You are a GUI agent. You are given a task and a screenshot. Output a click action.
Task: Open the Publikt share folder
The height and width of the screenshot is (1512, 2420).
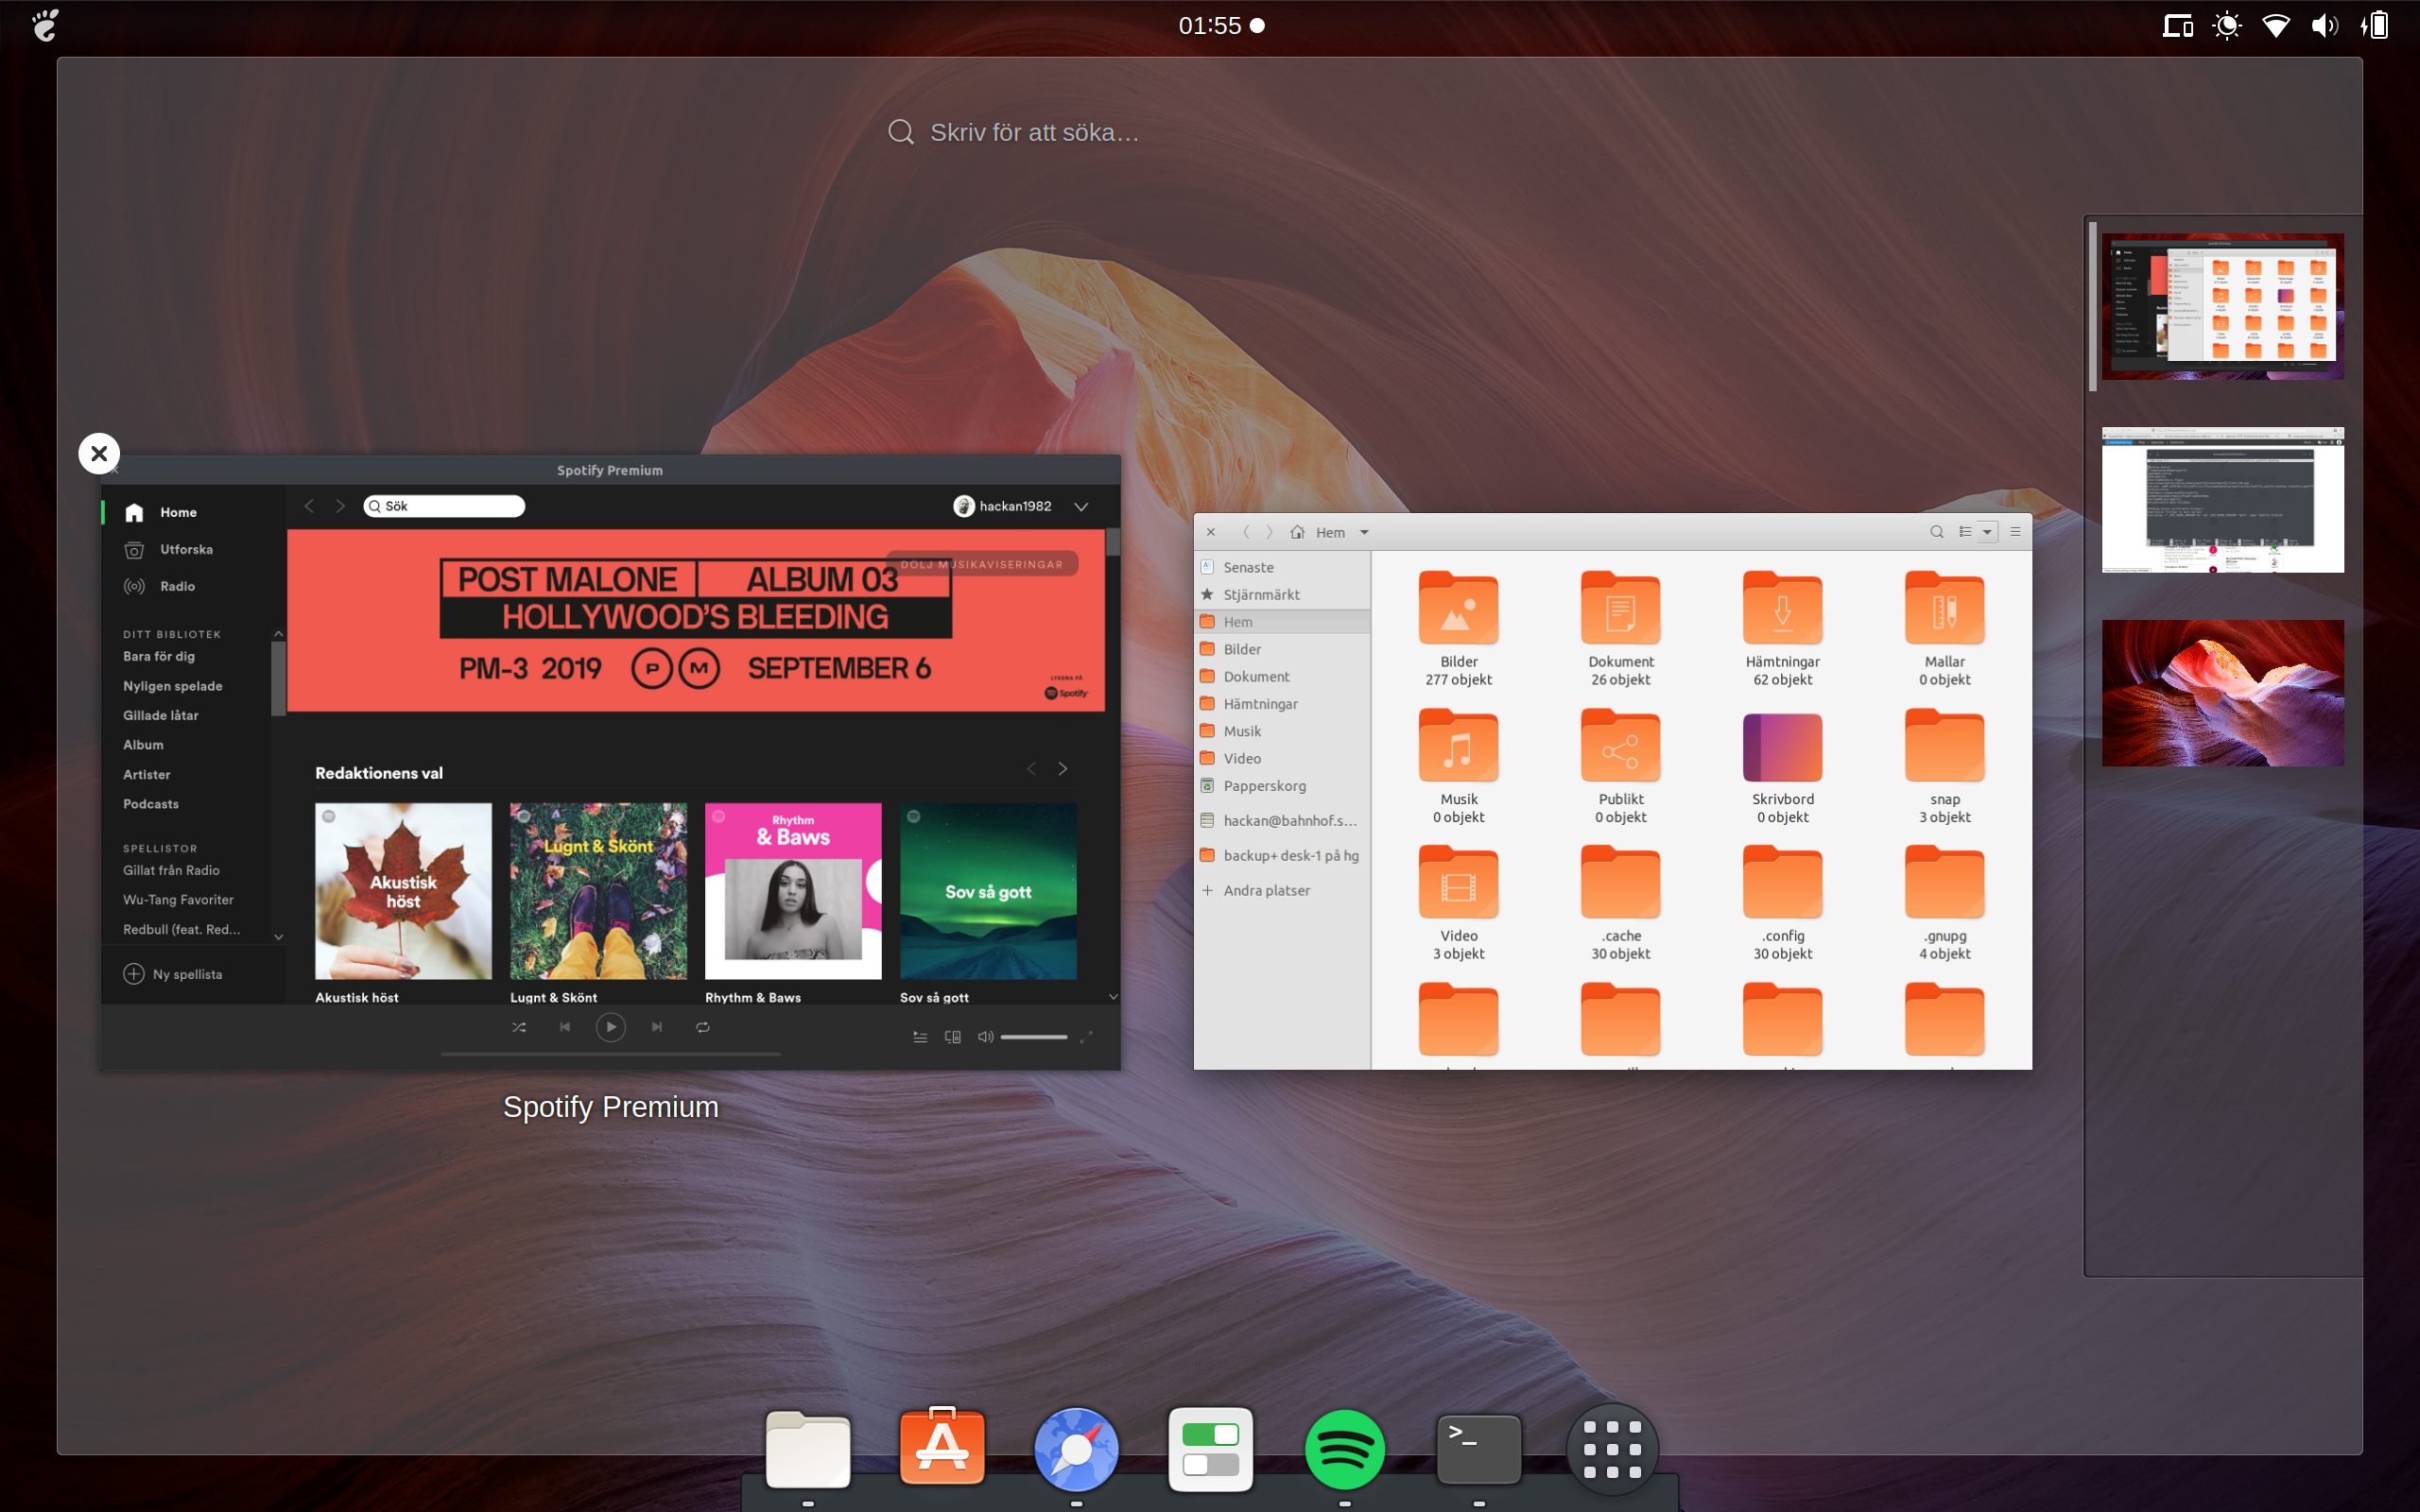pos(1620,746)
